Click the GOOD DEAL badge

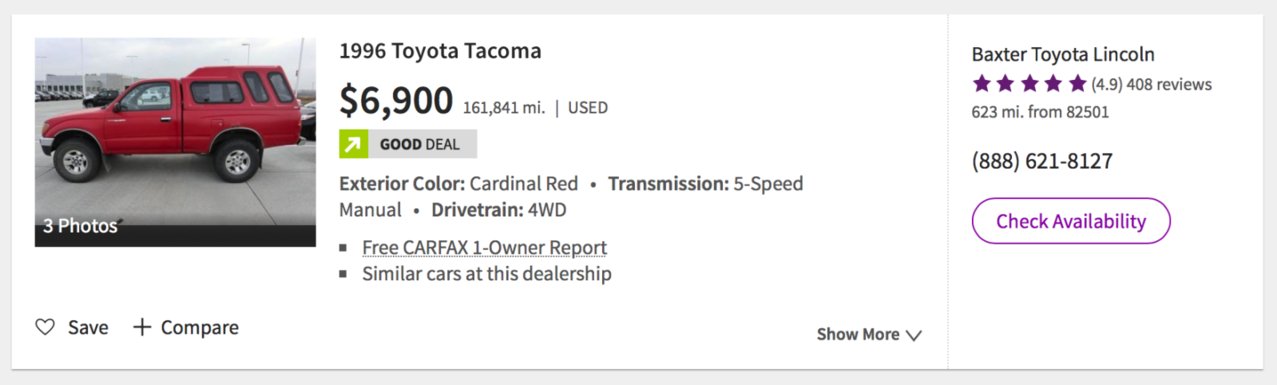(408, 144)
